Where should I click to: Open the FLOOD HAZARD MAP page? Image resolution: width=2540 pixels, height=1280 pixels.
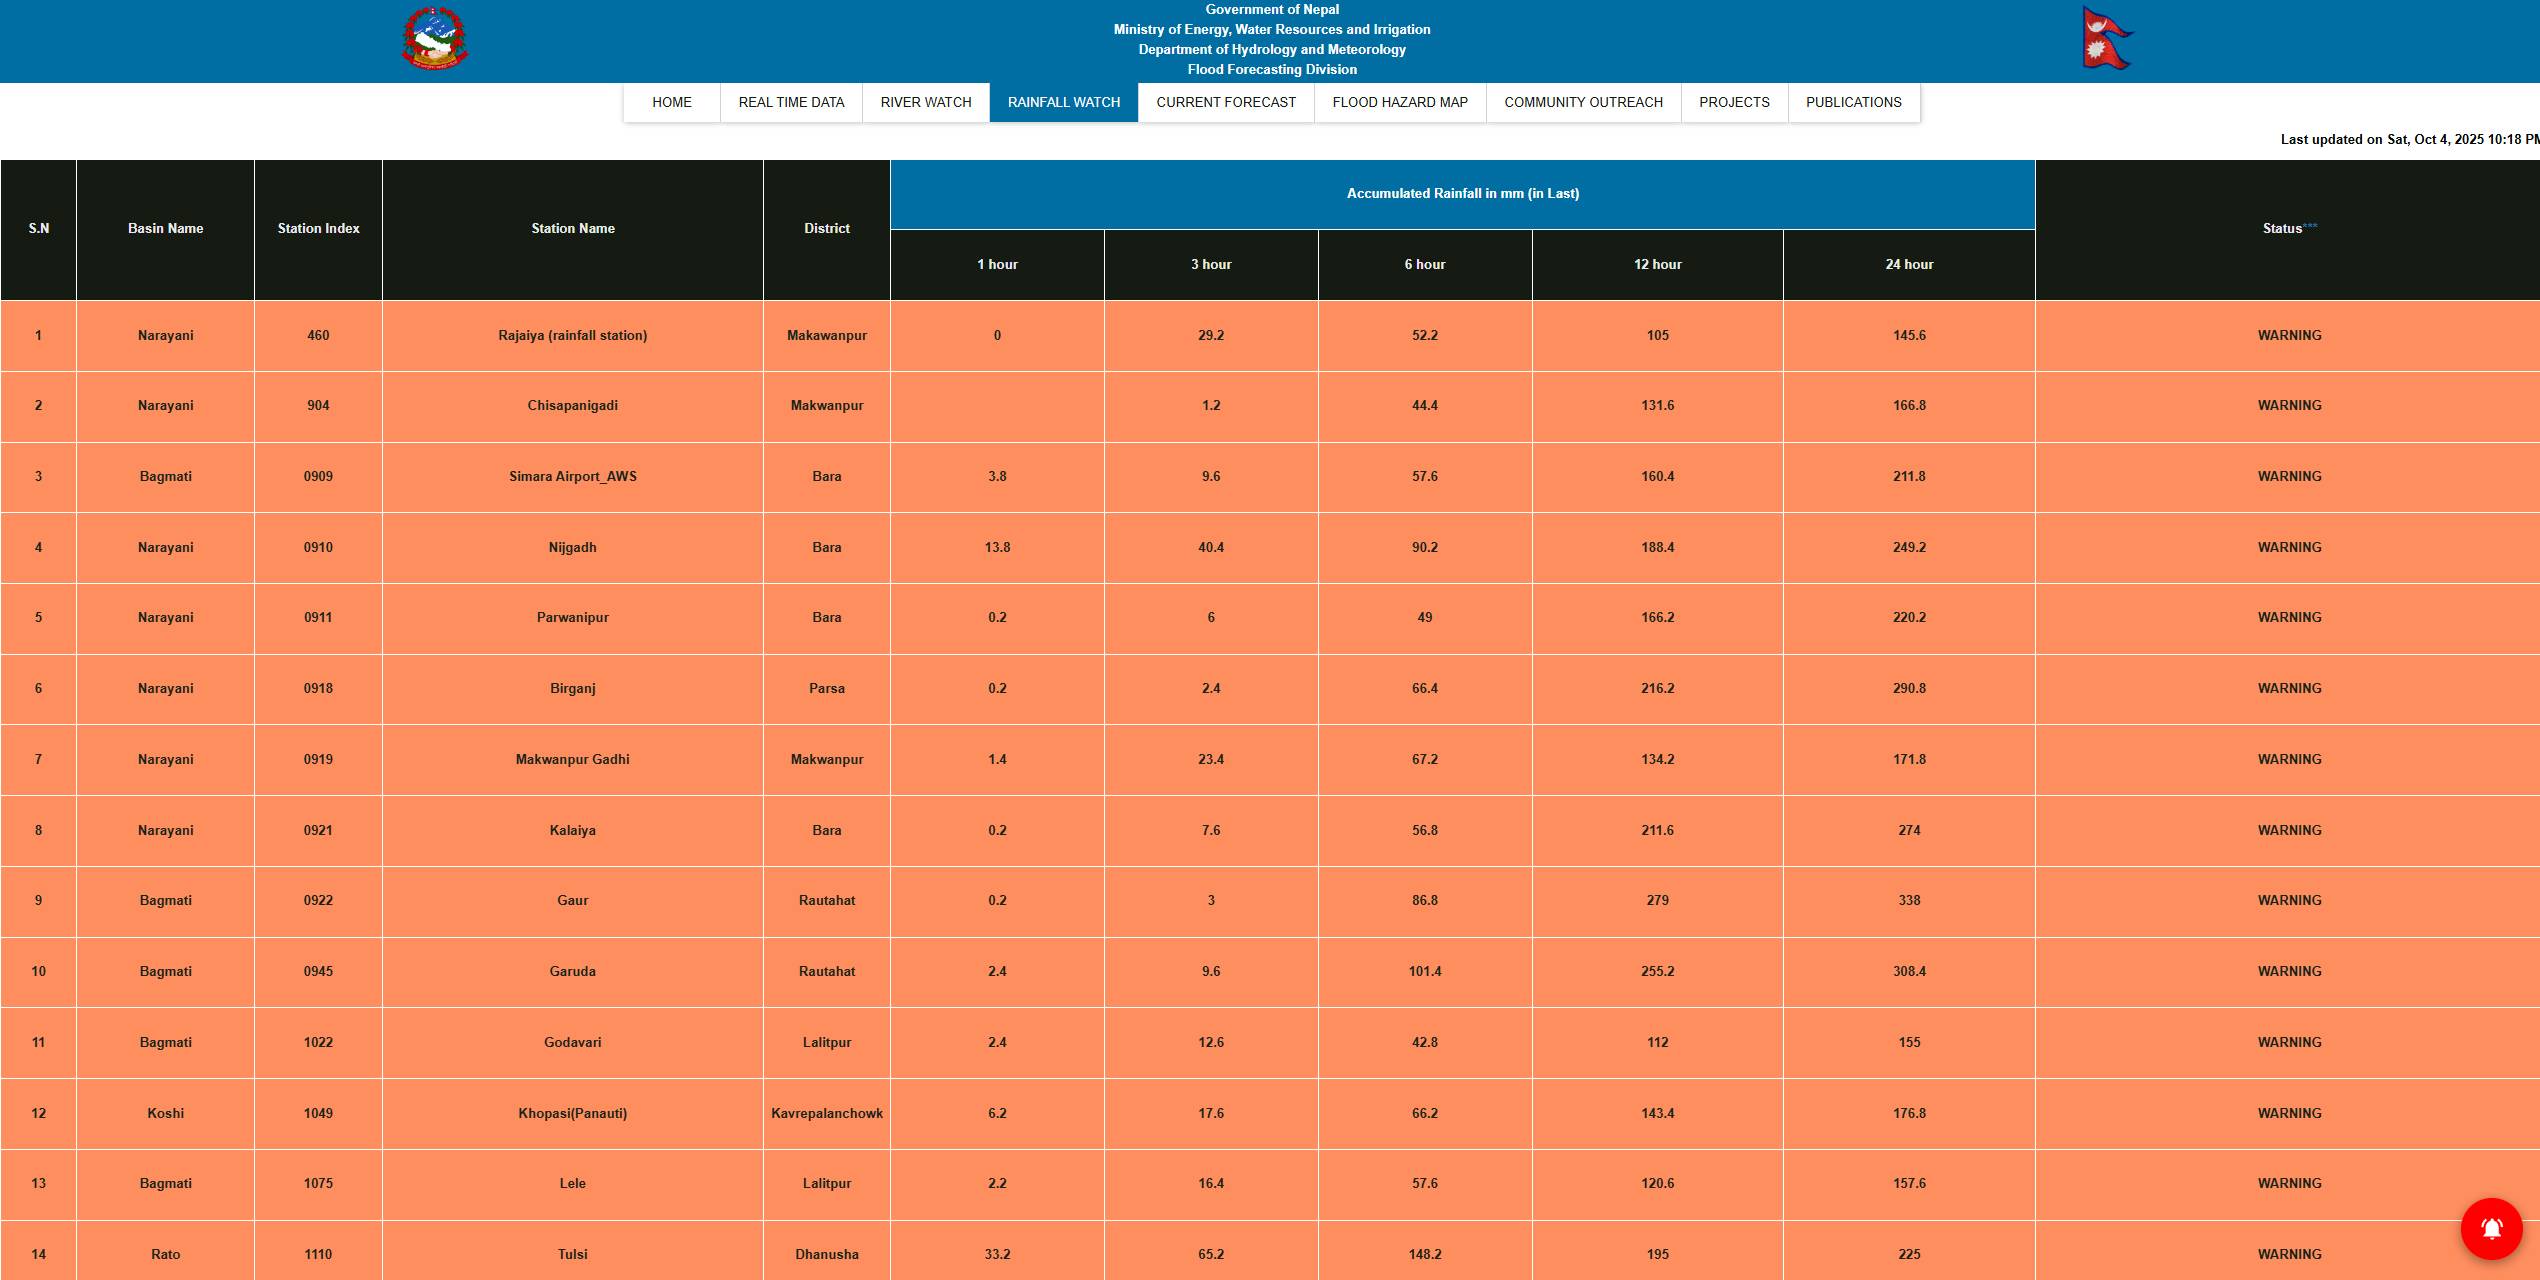(1399, 102)
